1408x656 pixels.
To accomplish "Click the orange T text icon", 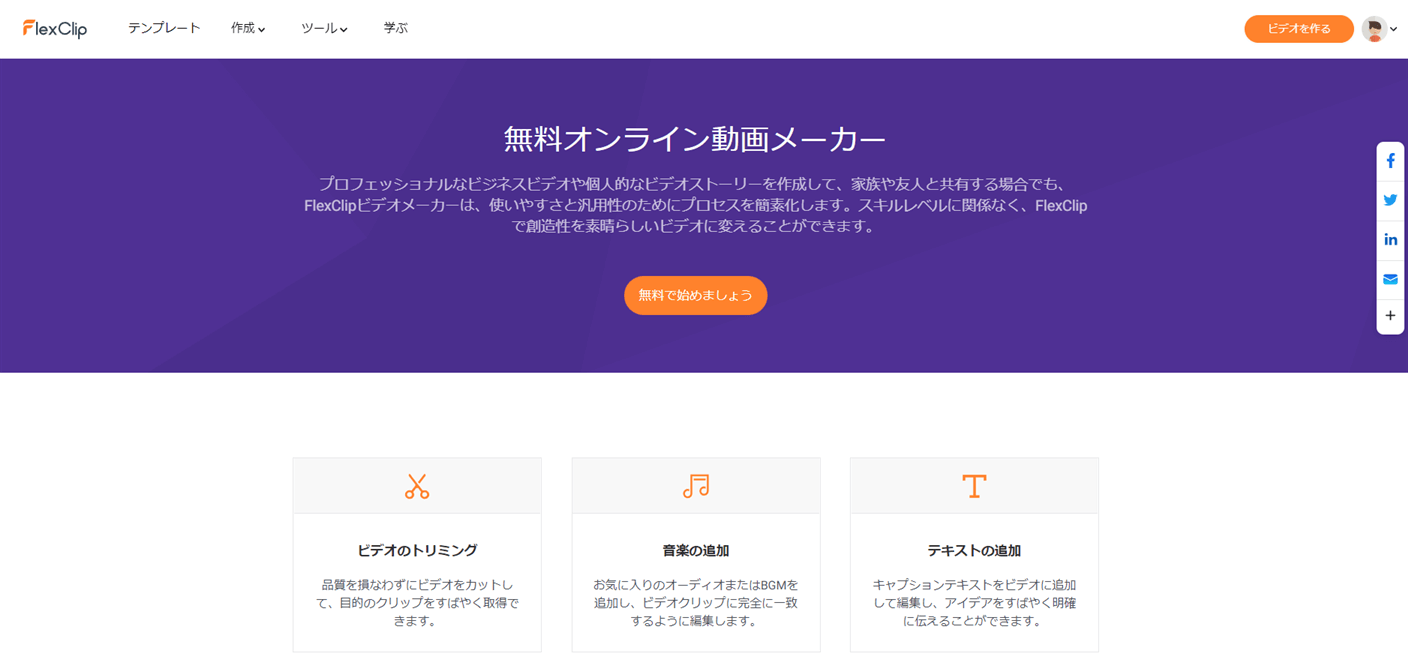I will click(974, 486).
